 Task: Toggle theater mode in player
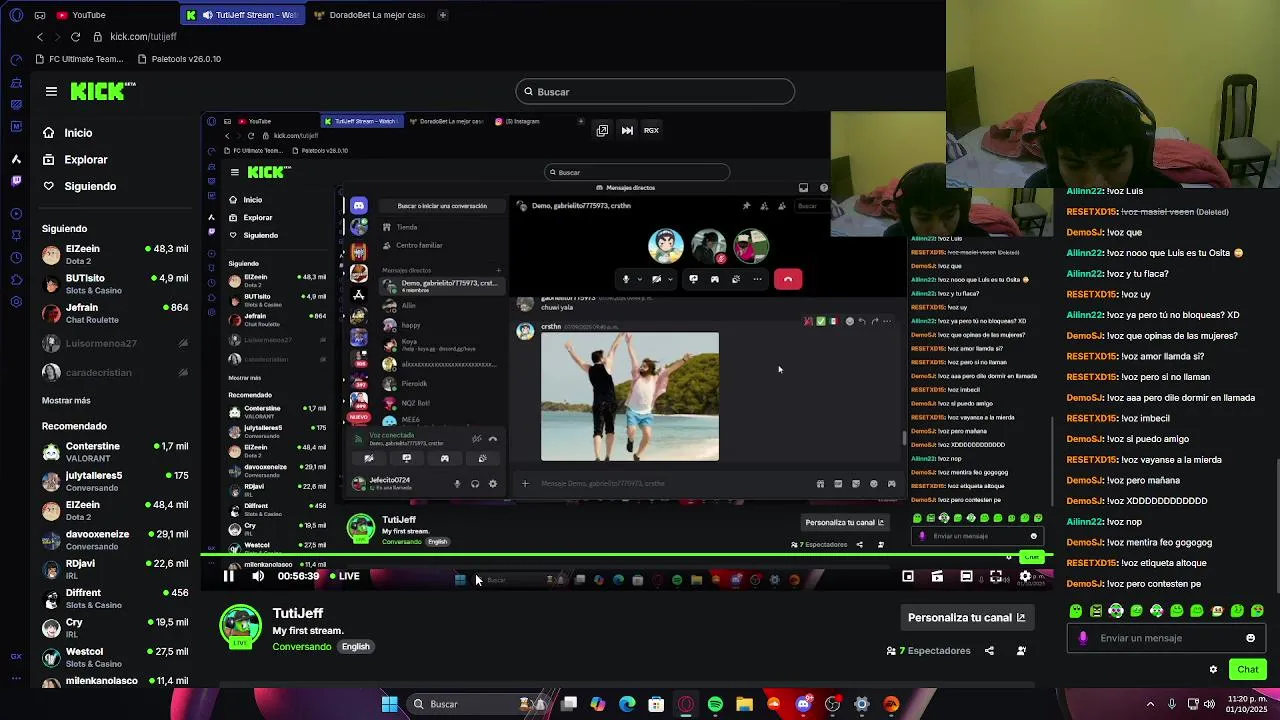966,576
